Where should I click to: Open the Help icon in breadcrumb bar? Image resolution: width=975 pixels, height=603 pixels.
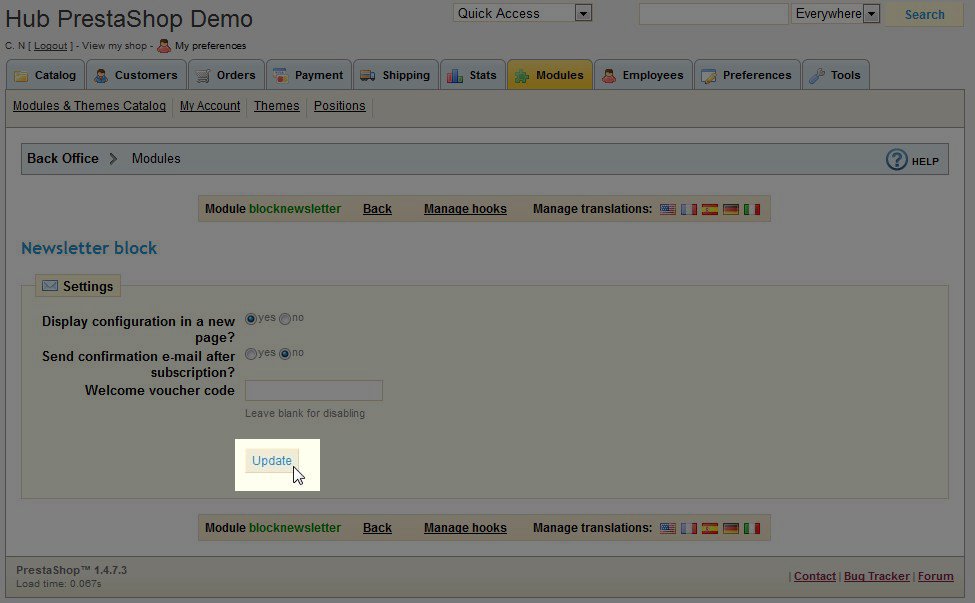[x=897, y=160]
